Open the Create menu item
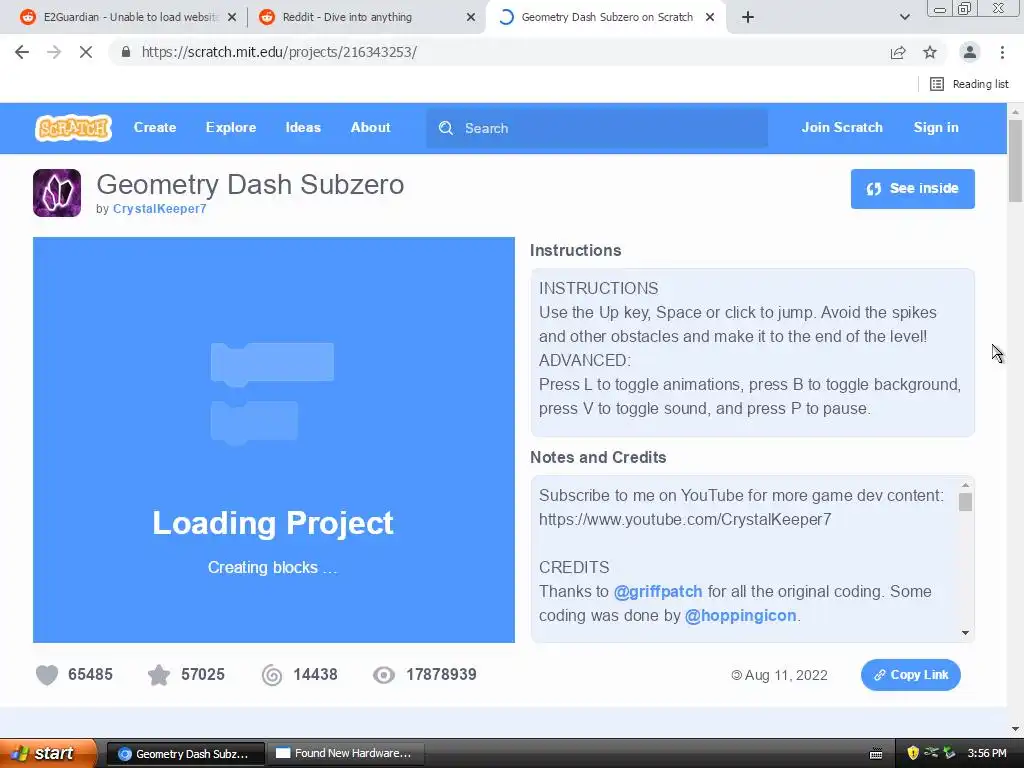 click(x=155, y=128)
